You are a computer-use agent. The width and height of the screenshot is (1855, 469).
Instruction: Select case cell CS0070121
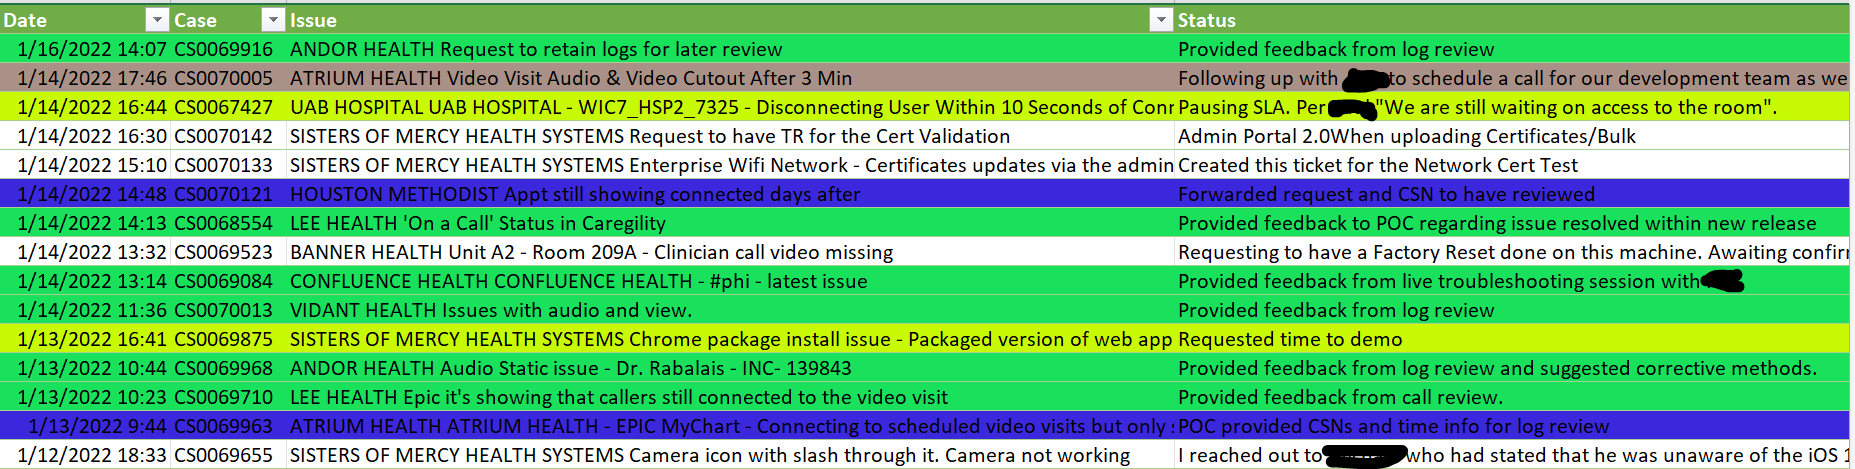click(x=229, y=194)
